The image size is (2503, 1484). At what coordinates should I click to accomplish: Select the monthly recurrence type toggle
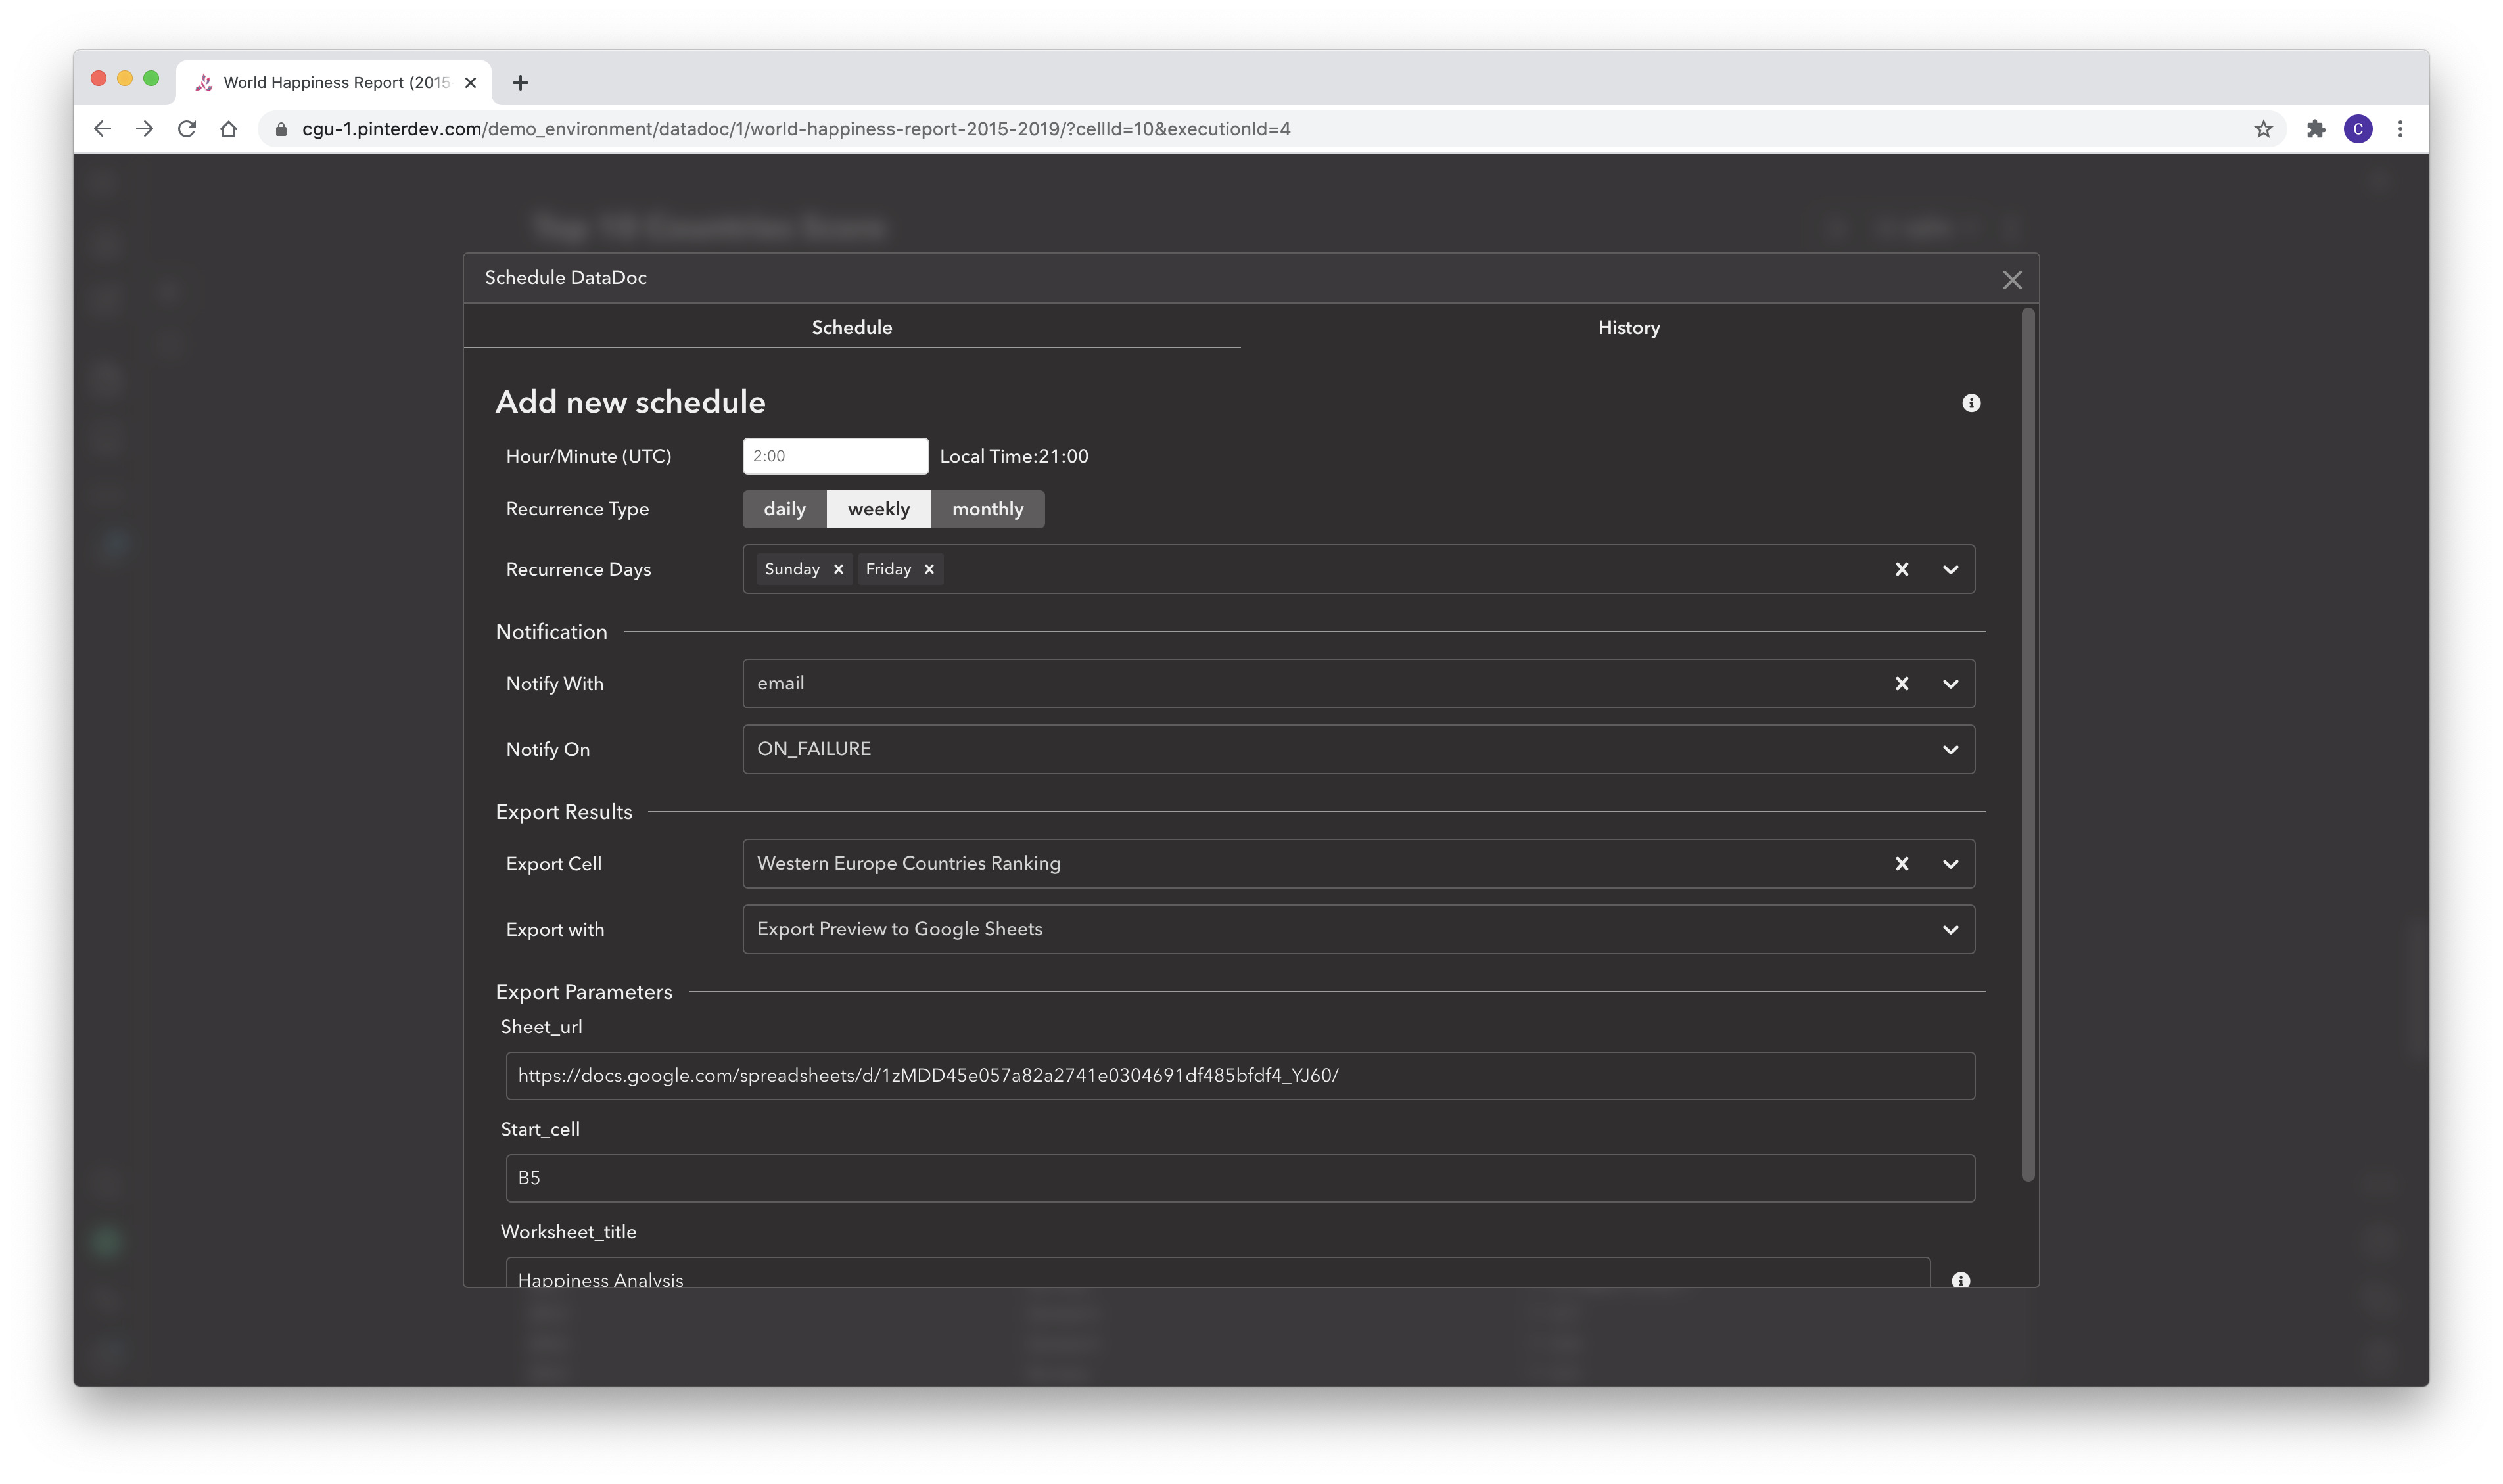[987, 509]
